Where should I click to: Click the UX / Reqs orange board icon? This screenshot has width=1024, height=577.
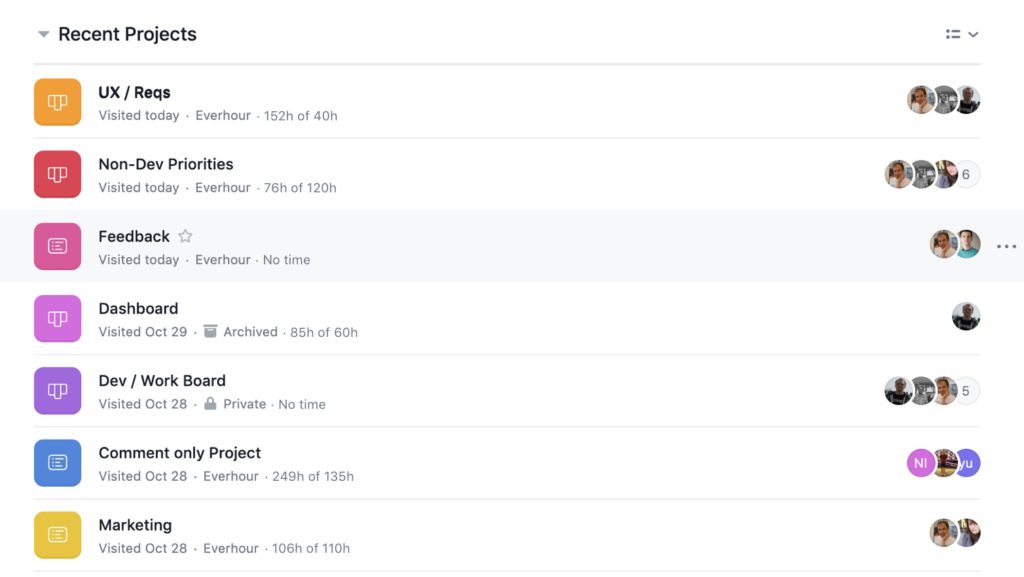click(57, 102)
